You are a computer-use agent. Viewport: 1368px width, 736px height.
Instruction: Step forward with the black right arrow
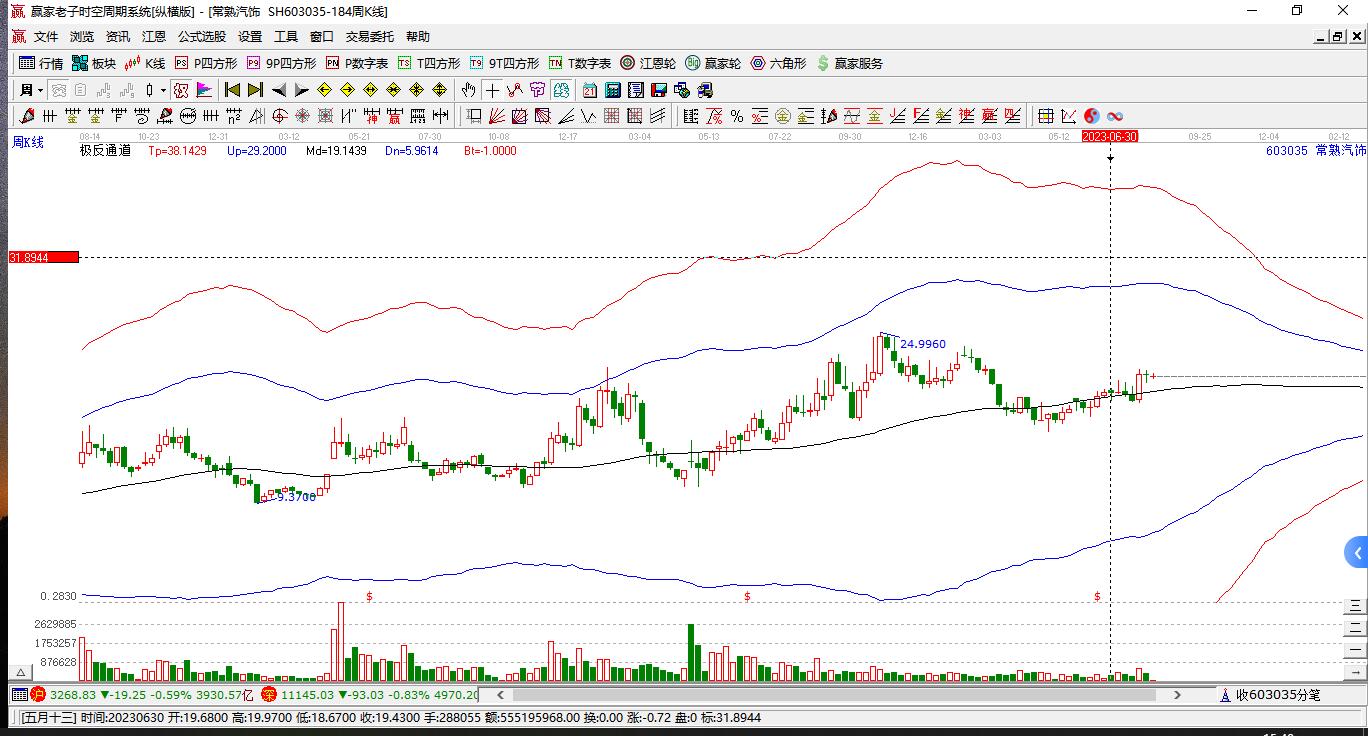(302, 90)
